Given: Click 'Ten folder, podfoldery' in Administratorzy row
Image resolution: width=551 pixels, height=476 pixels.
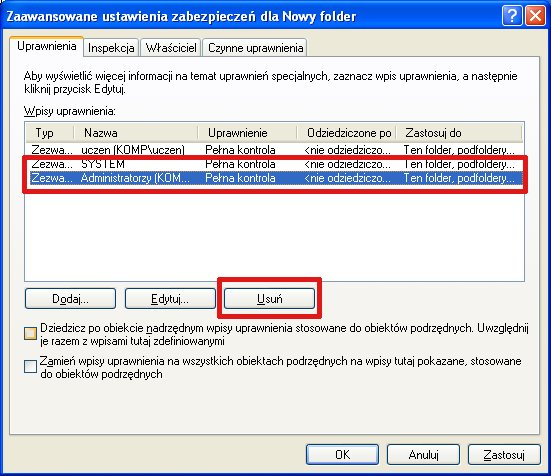Looking at the screenshot, I should tap(459, 178).
